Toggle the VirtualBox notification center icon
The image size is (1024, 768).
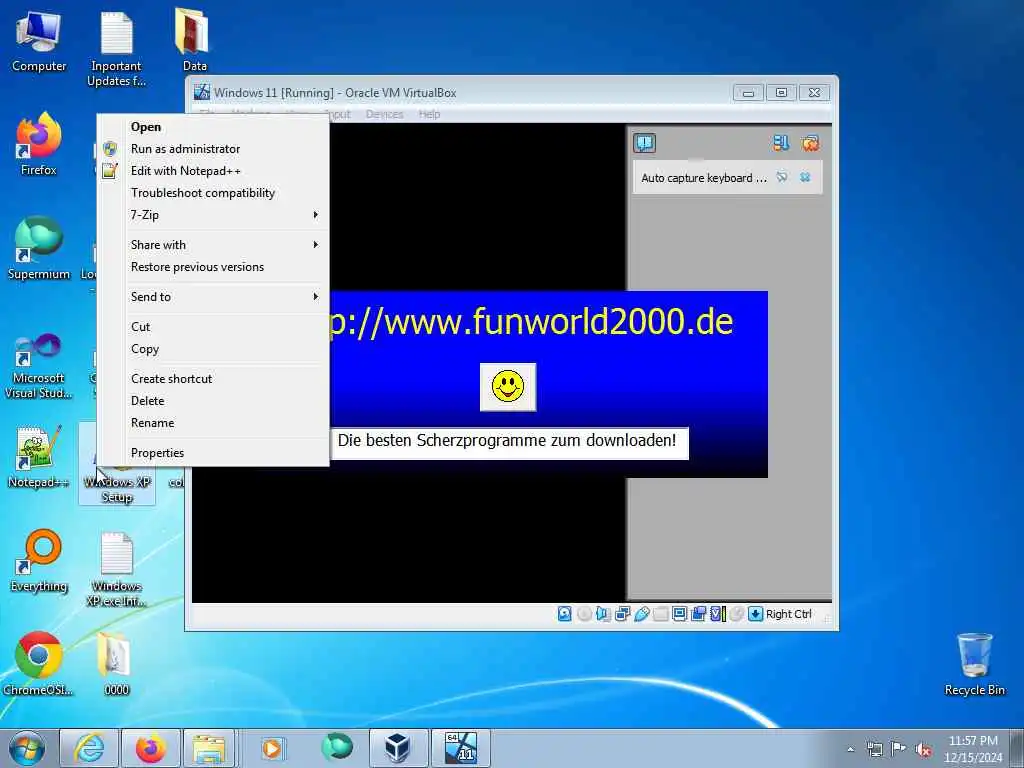645,143
